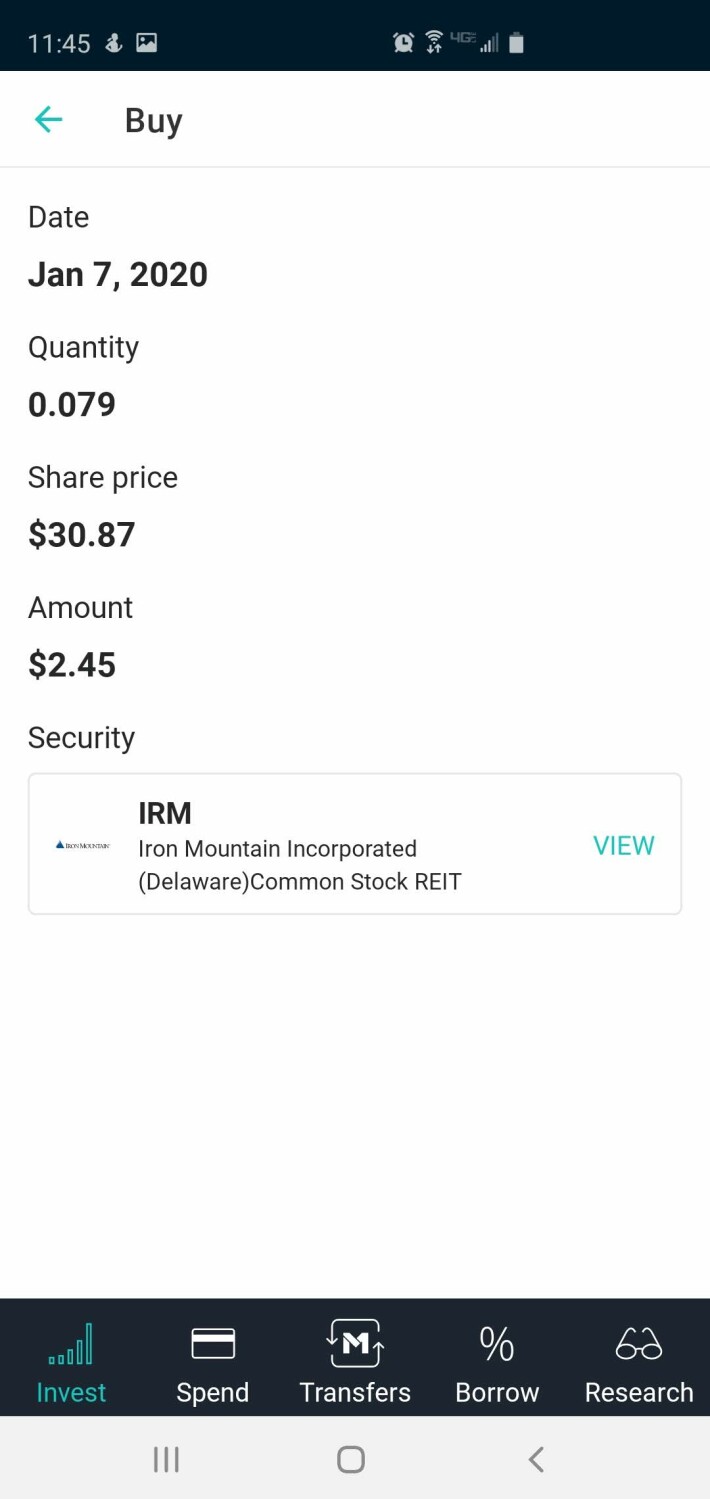This screenshot has height=1499, width=710.
Task: Tap the 0.079 quantity value
Action: [72, 405]
